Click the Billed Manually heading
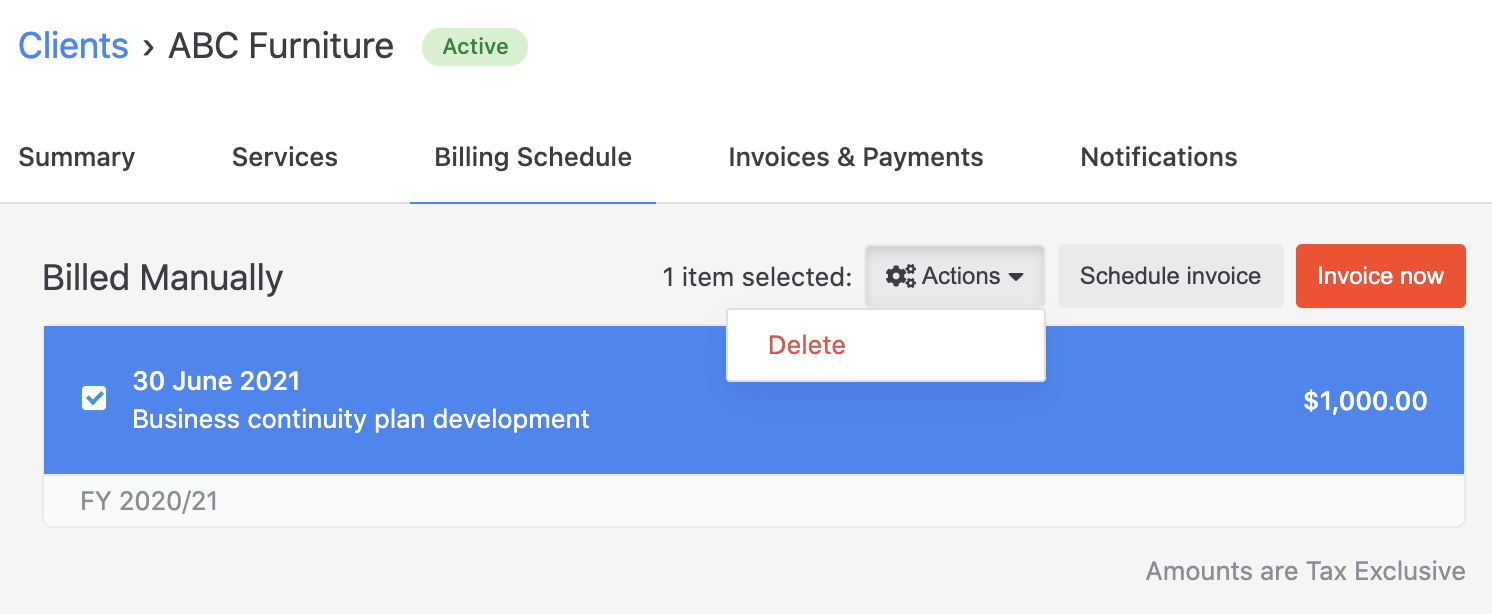The height and width of the screenshot is (614, 1492). coord(163,278)
